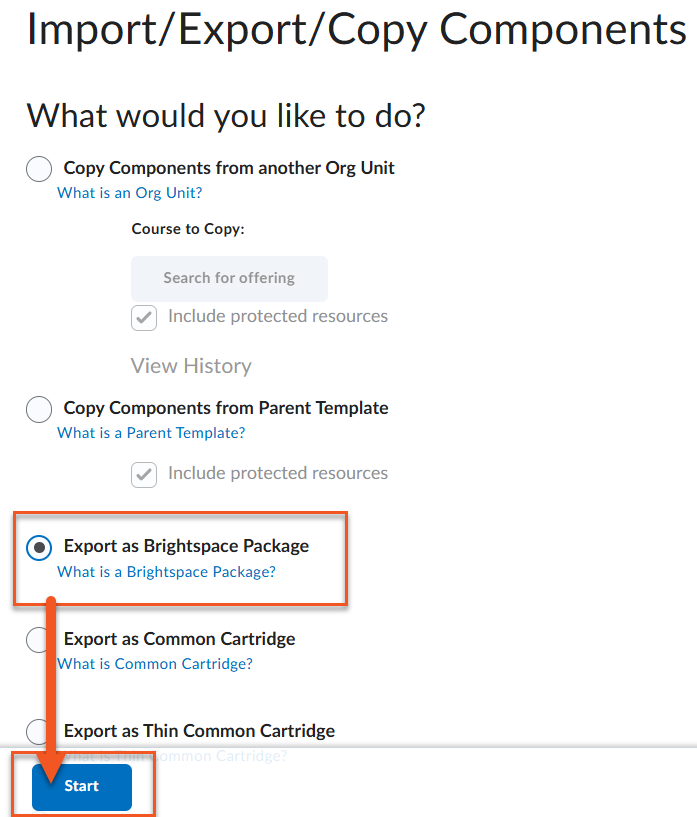Select the Export as Brightspace Package radio button
The width and height of the screenshot is (697, 817).
[39, 548]
